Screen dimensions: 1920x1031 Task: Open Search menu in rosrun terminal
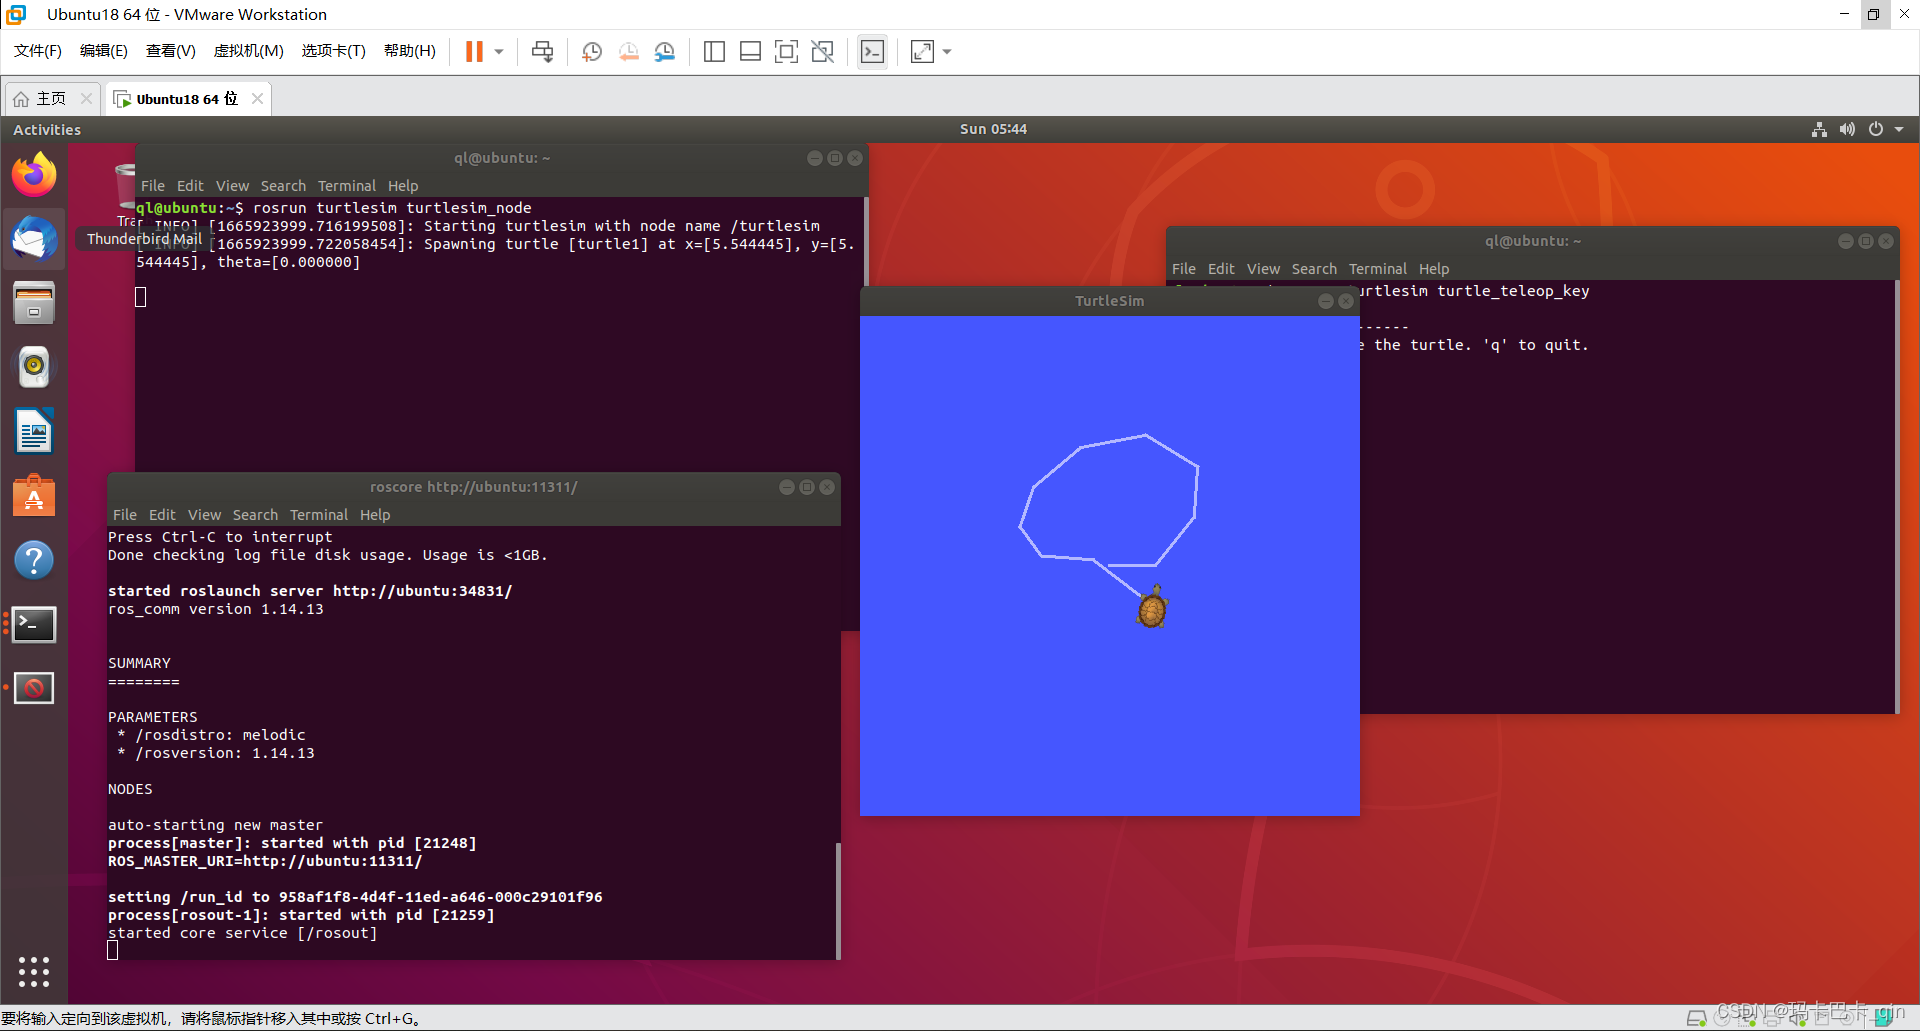click(x=283, y=186)
